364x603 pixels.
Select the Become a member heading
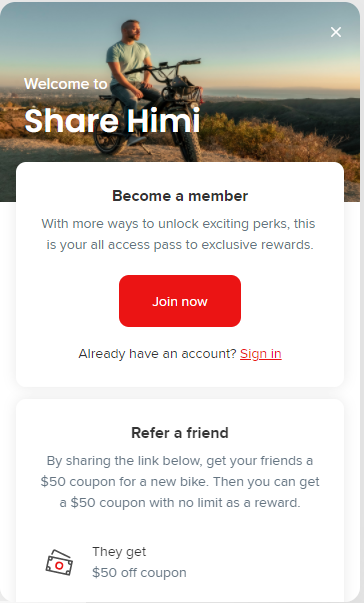(180, 196)
